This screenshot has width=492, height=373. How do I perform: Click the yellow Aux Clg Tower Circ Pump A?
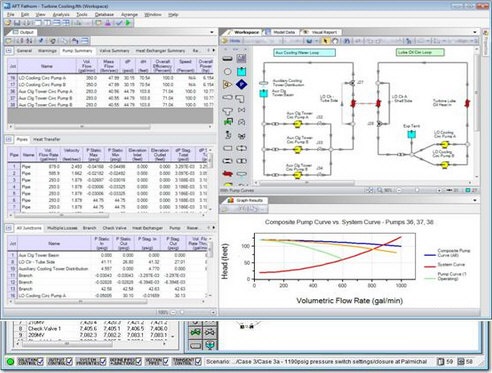pyautogui.click(x=297, y=124)
